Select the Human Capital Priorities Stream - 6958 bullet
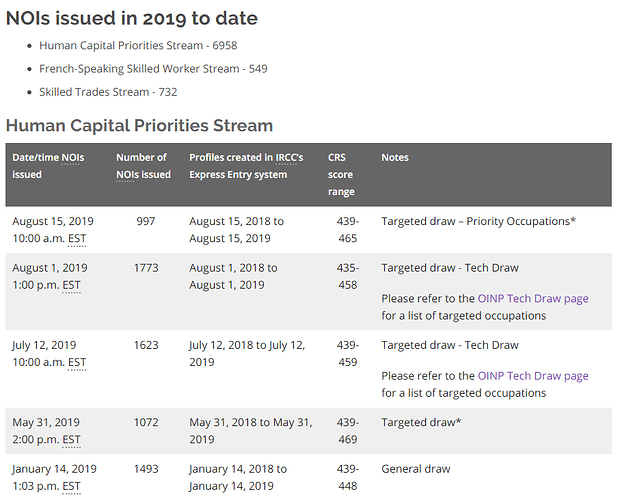622x500 pixels. click(138, 46)
